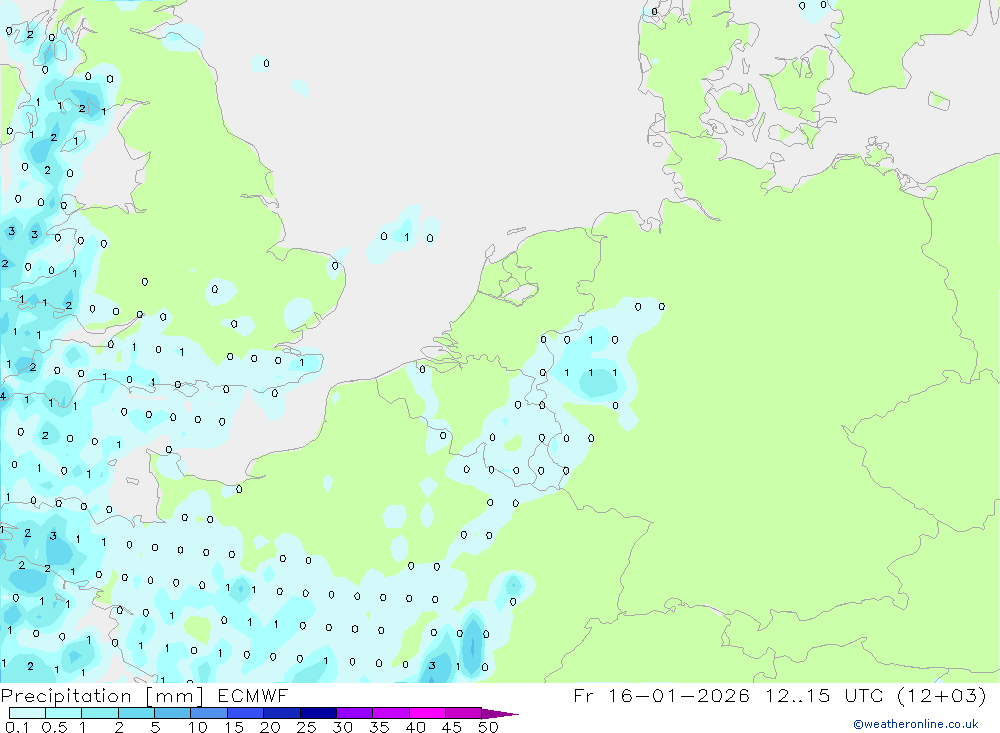Click the date '16-01-2026' text

(679, 695)
